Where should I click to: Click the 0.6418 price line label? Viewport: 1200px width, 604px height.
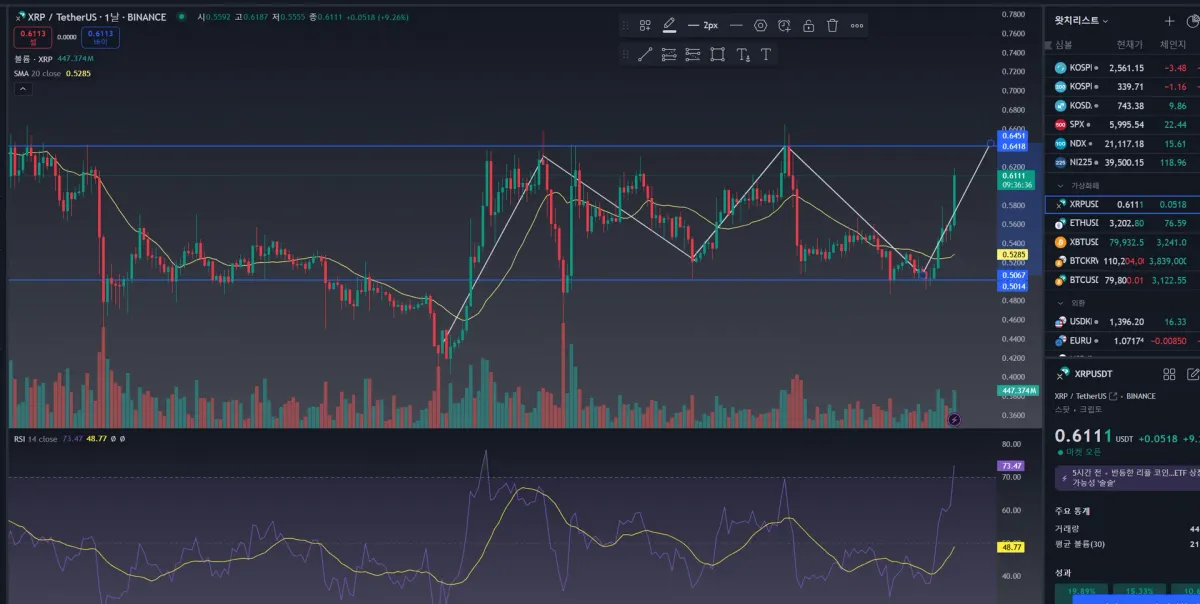tap(1012, 146)
